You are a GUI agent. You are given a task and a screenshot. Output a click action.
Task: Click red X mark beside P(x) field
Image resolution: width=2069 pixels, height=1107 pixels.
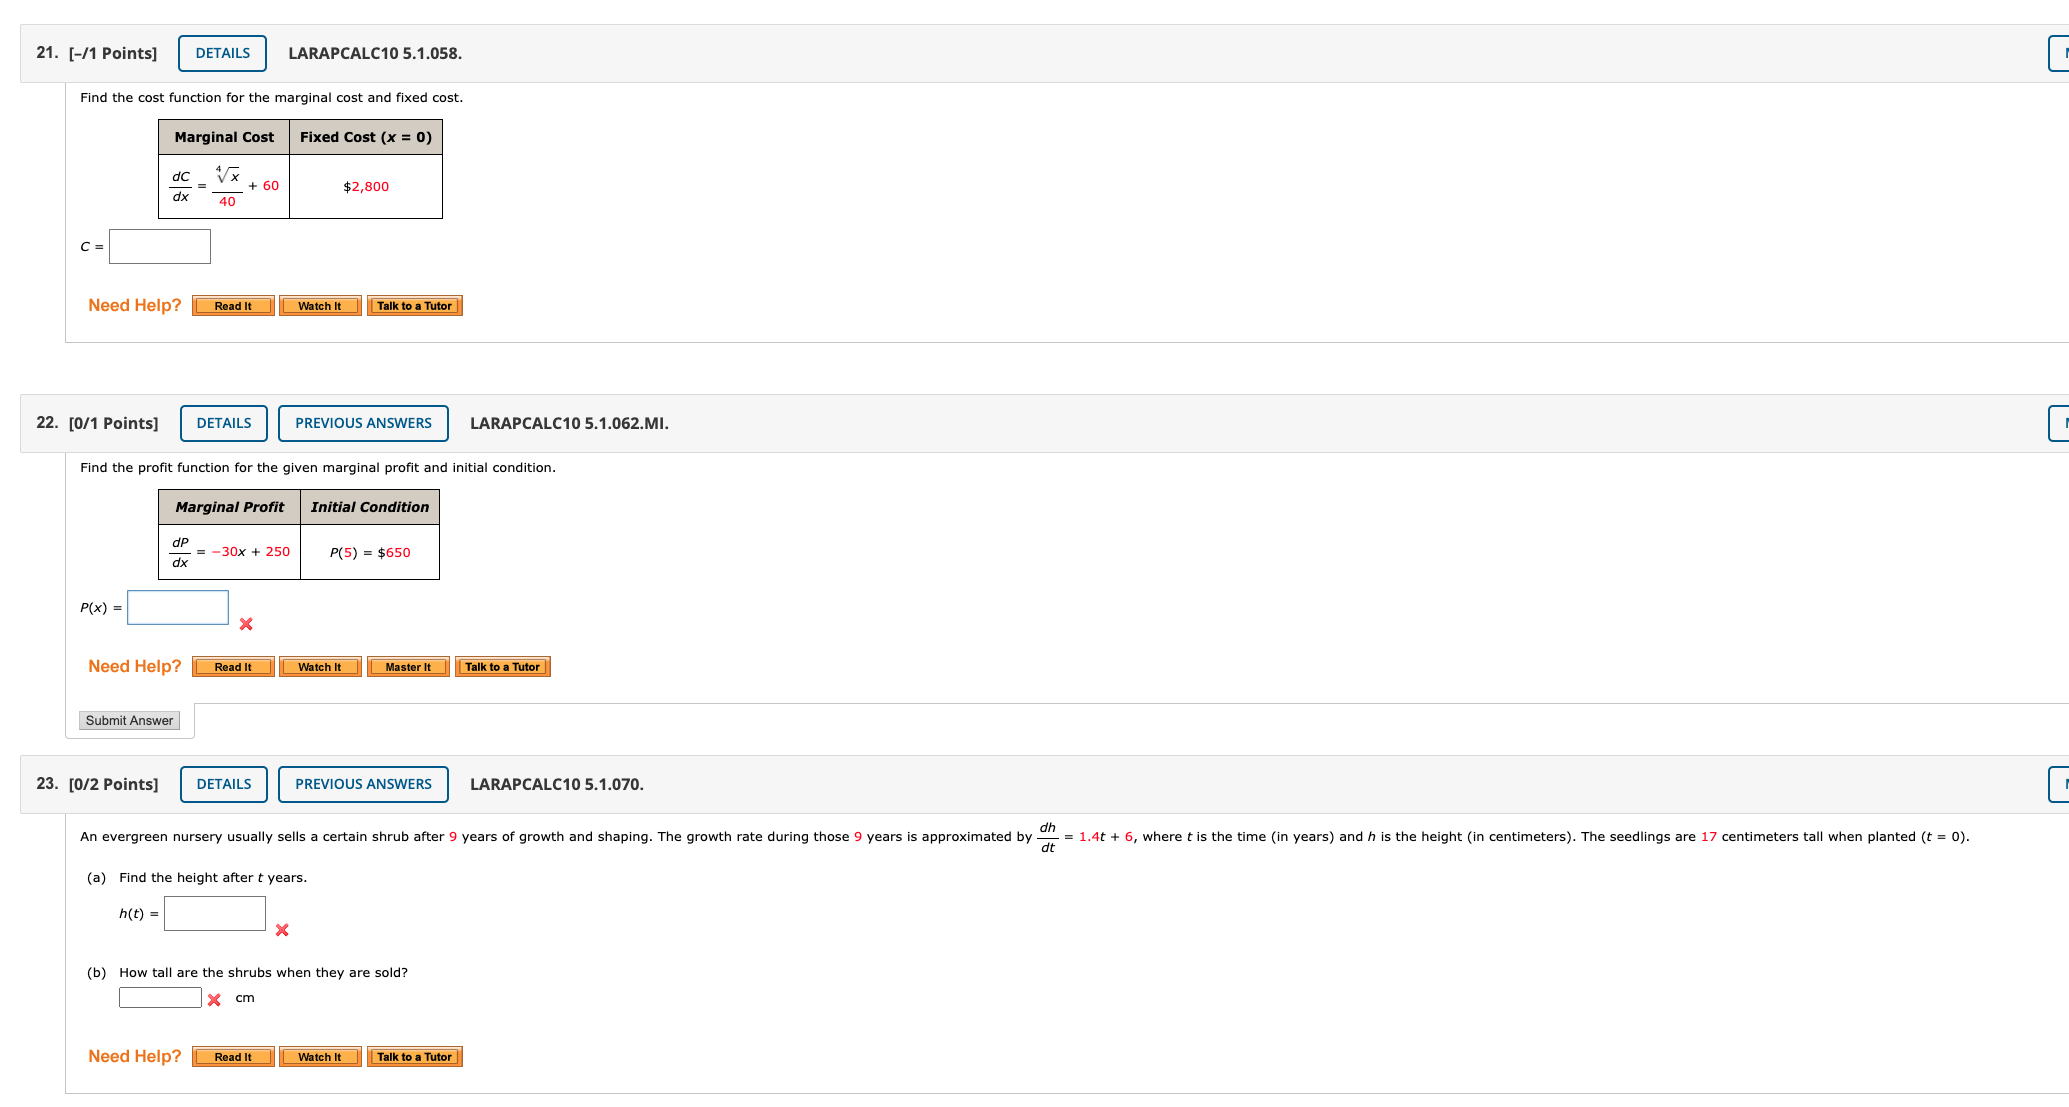[x=246, y=625]
